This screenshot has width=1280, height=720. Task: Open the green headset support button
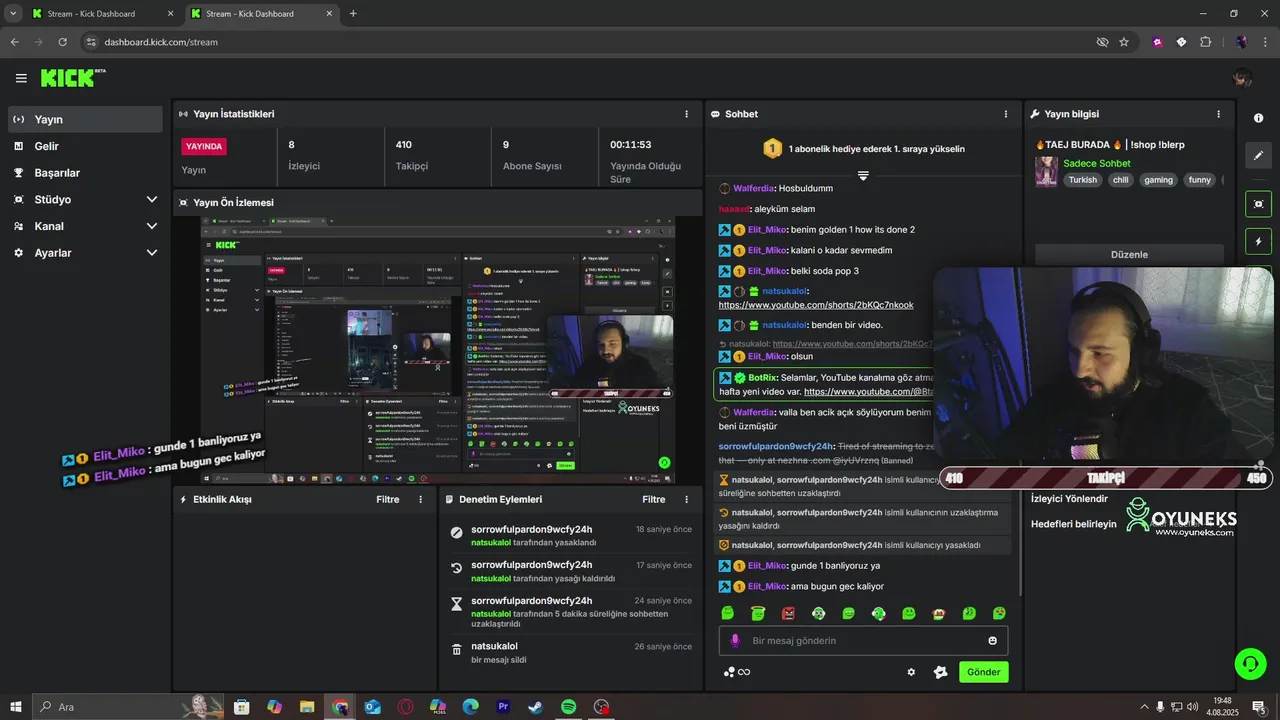click(x=1249, y=663)
